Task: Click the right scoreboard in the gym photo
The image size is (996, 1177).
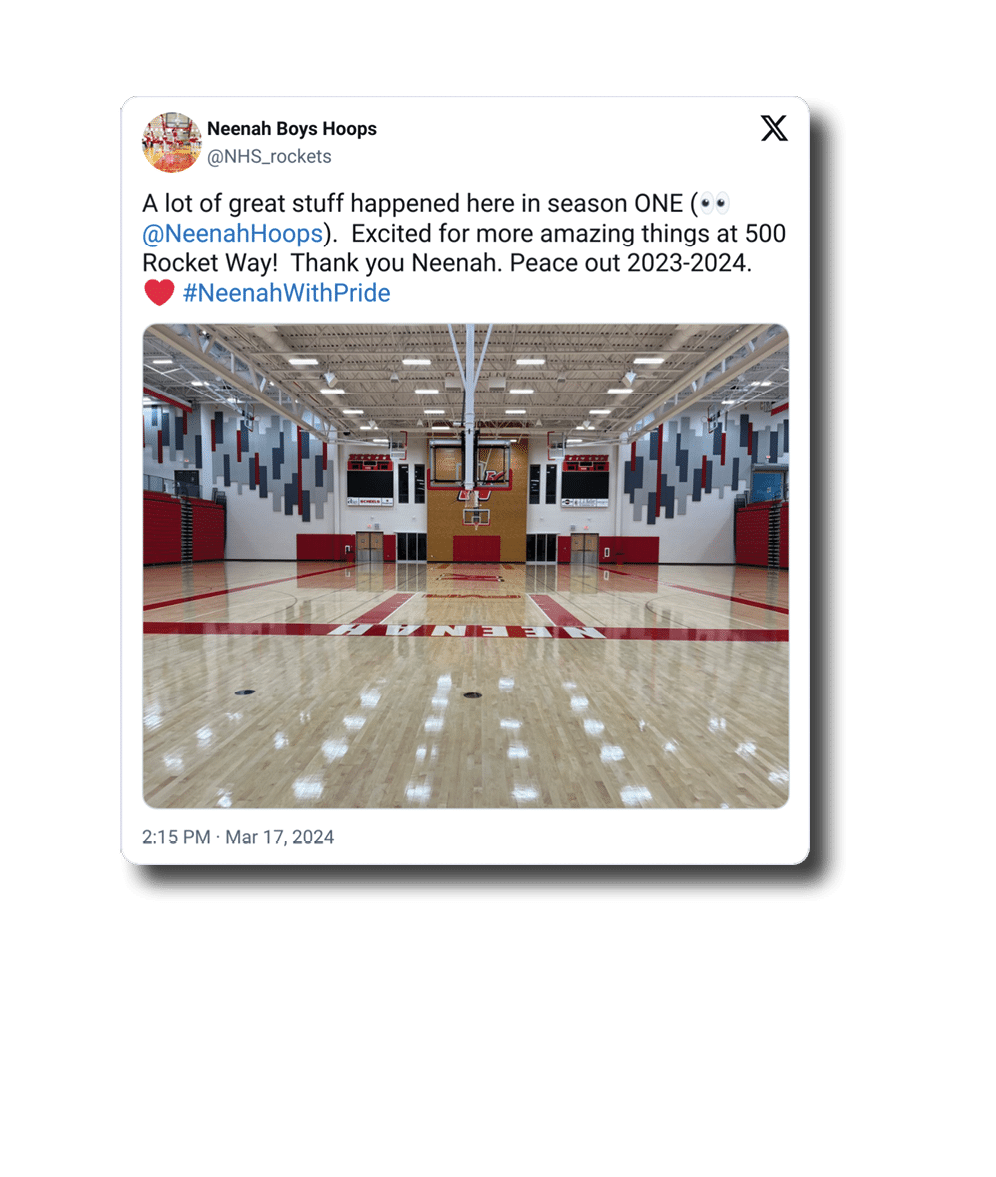Action: (x=585, y=480)
